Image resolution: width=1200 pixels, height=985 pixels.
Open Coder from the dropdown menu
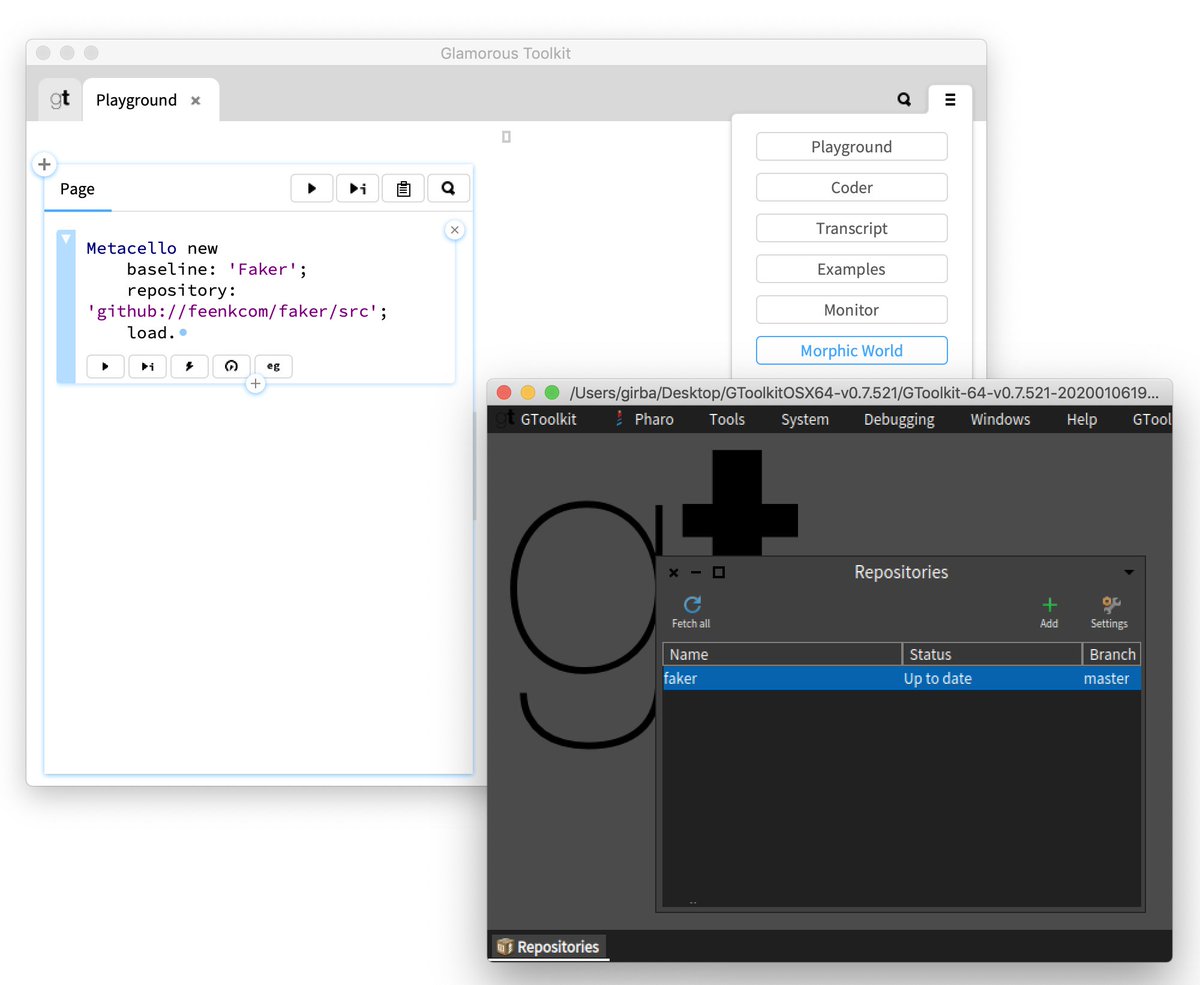(x=851, y=188)
